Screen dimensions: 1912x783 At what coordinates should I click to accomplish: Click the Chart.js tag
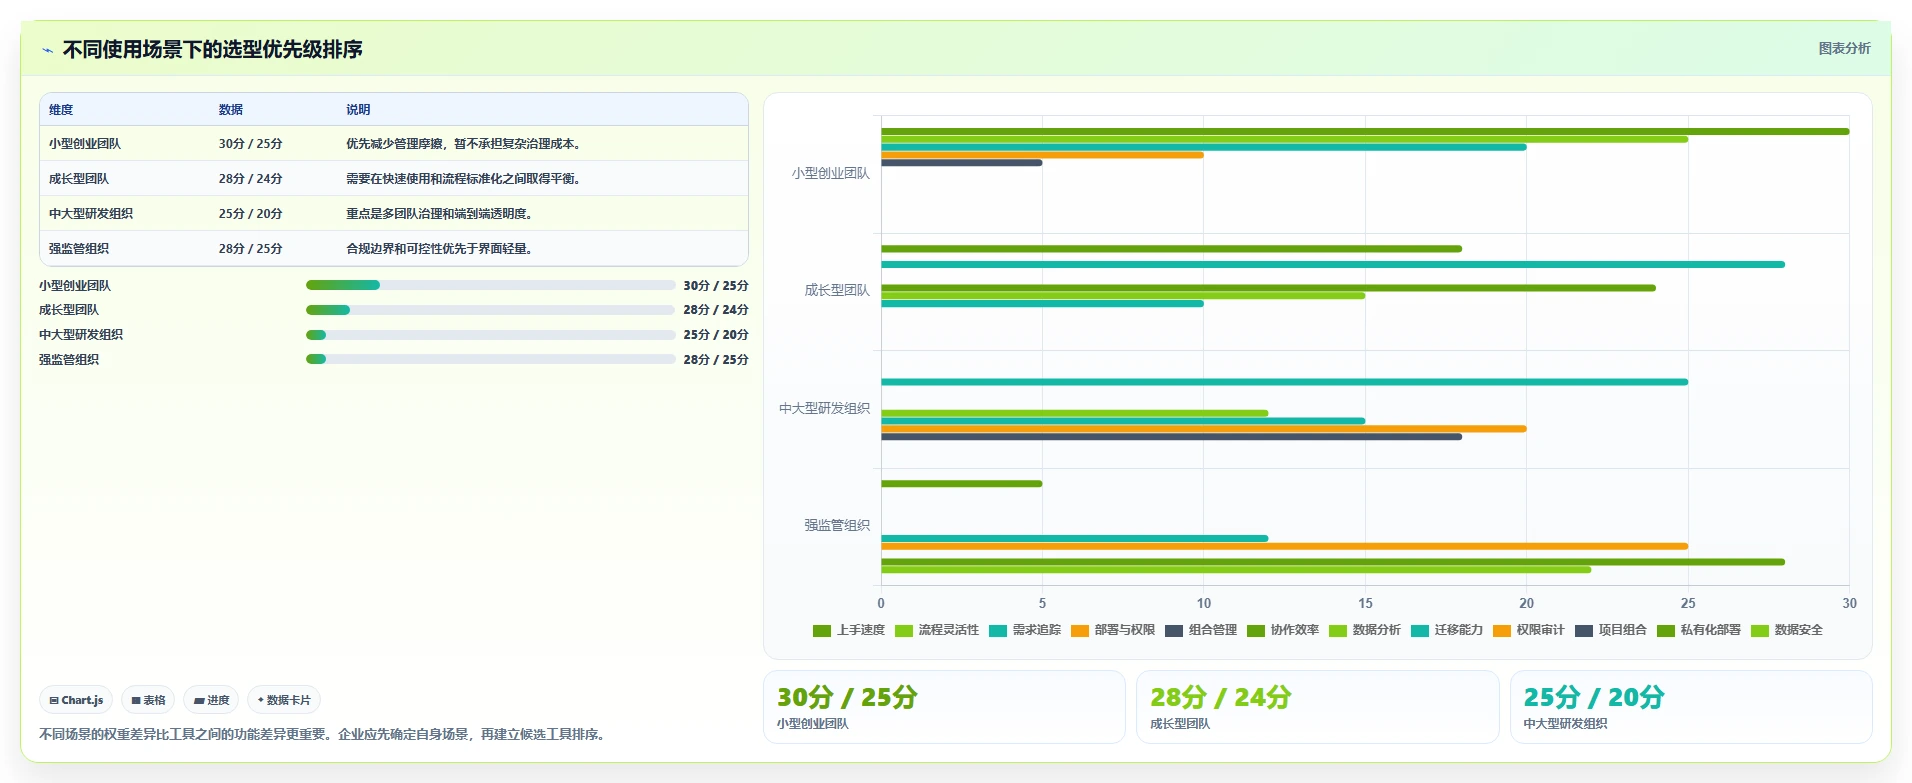(76, 700)
